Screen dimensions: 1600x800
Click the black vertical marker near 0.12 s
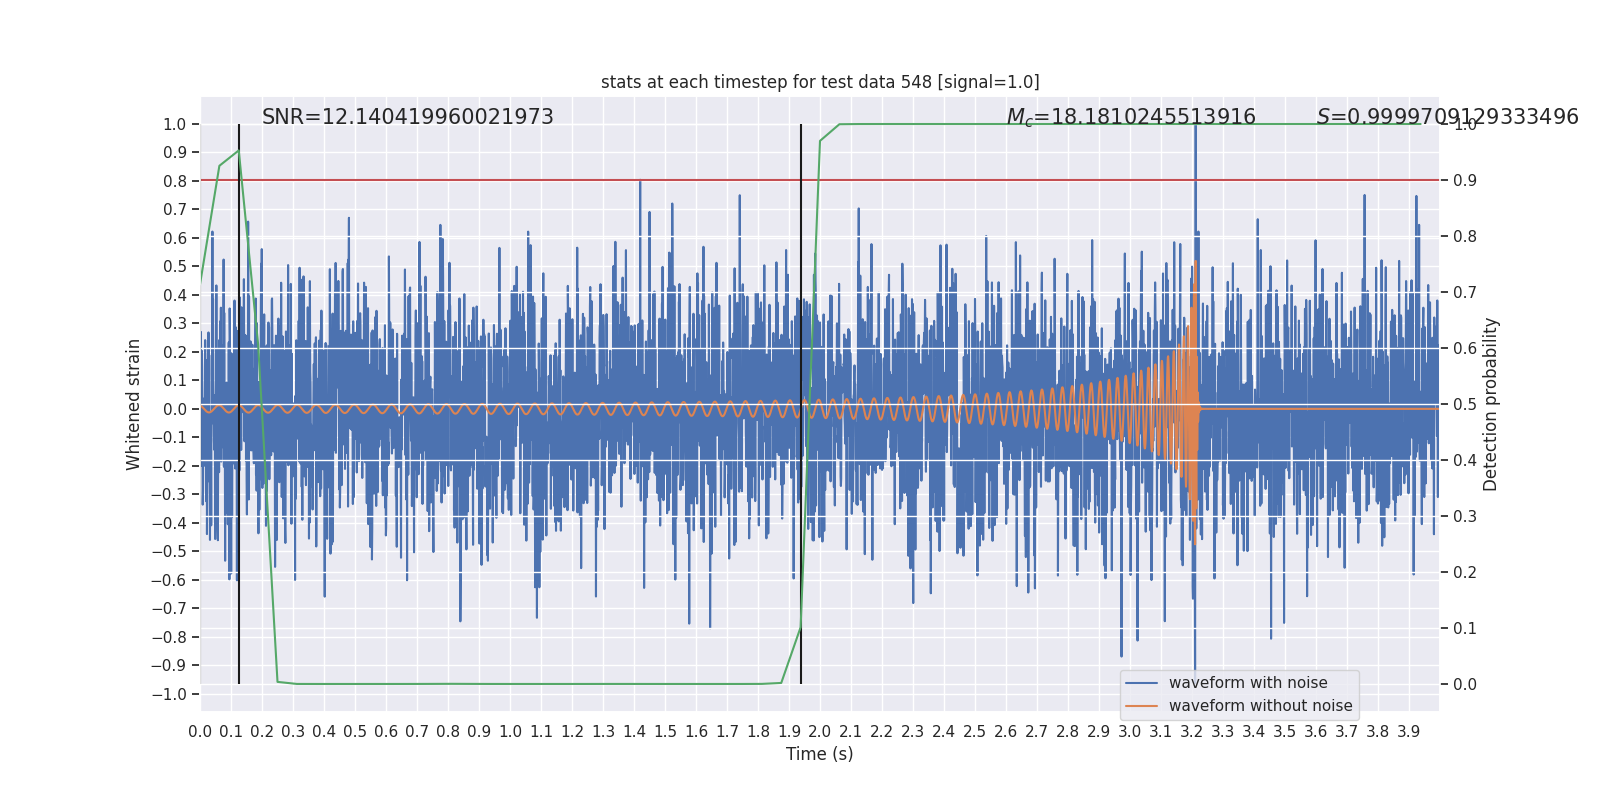pyautogui.click(x=239, y=404)
